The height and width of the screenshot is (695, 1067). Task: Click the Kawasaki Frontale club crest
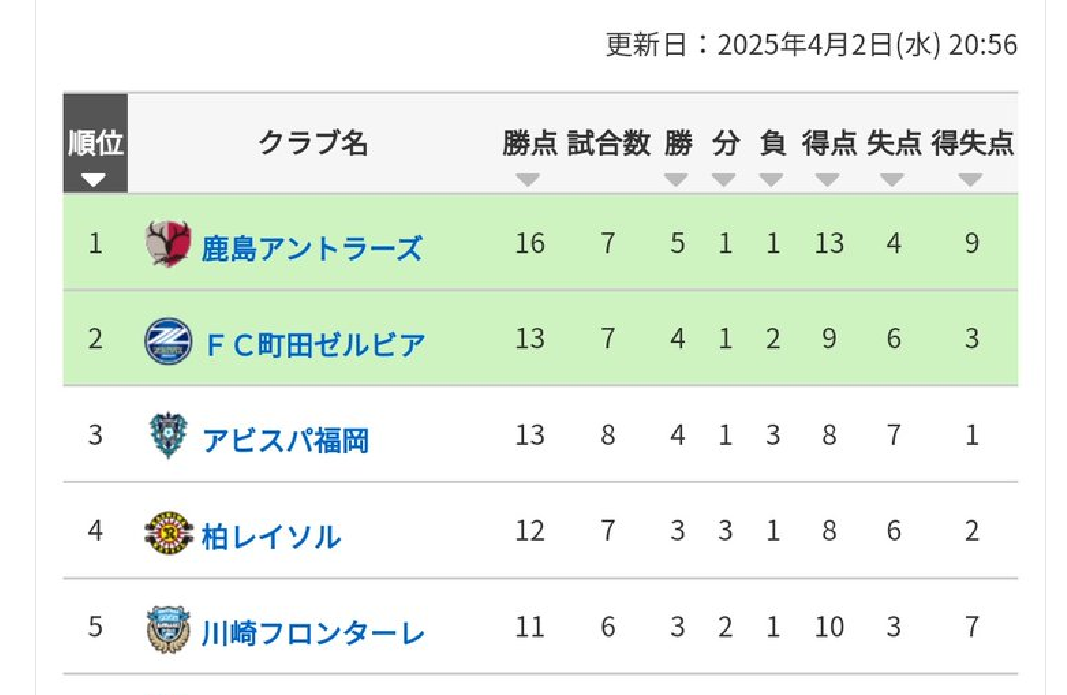pyautogui.click(x=168, y=629)
